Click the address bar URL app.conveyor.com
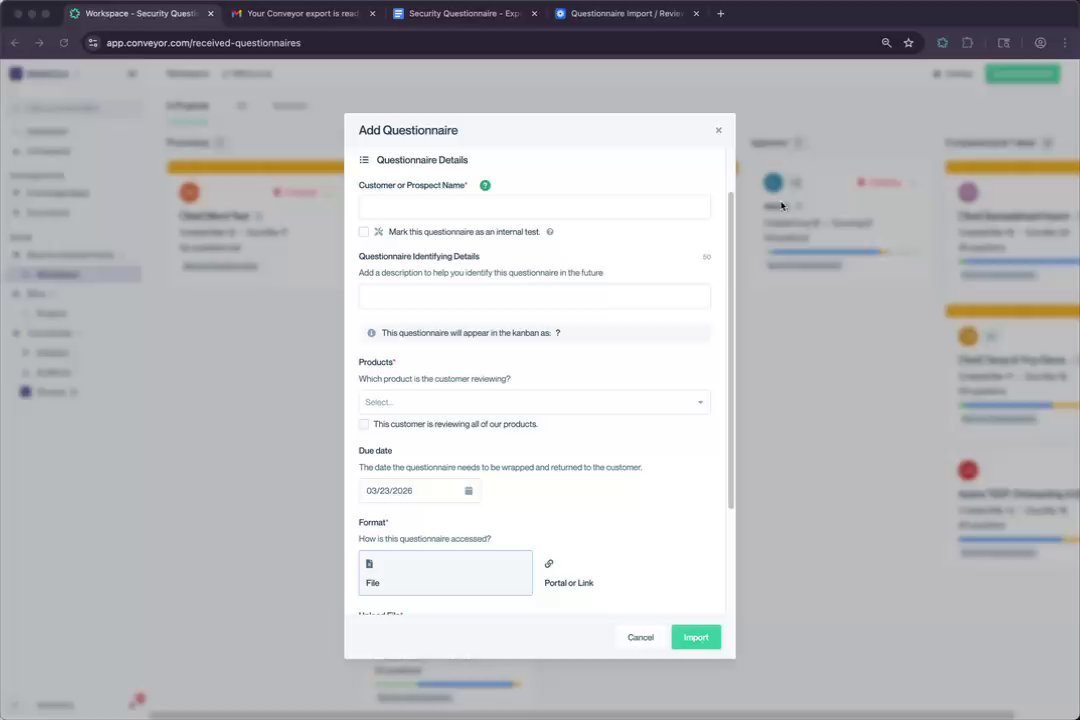 [203, 43]
